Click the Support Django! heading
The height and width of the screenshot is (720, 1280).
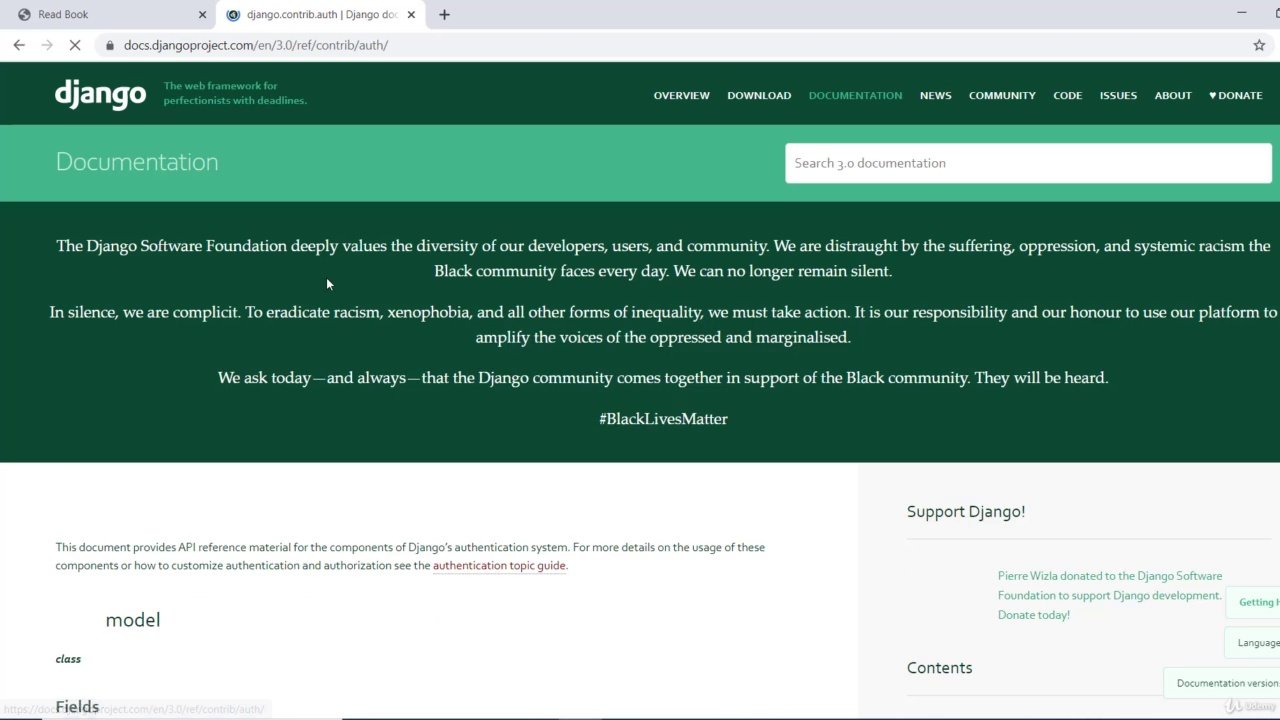pyautogui.click(x=966, y=511)
